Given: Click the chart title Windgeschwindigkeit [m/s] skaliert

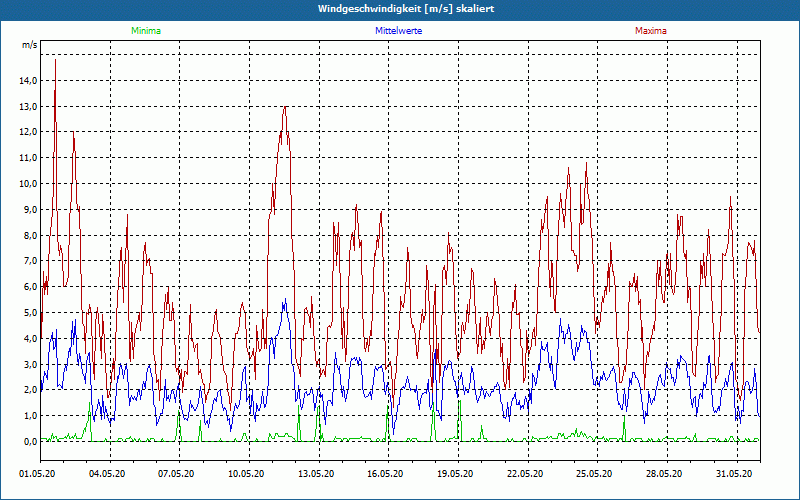Looking at the screenshot, I should point(406,9).
